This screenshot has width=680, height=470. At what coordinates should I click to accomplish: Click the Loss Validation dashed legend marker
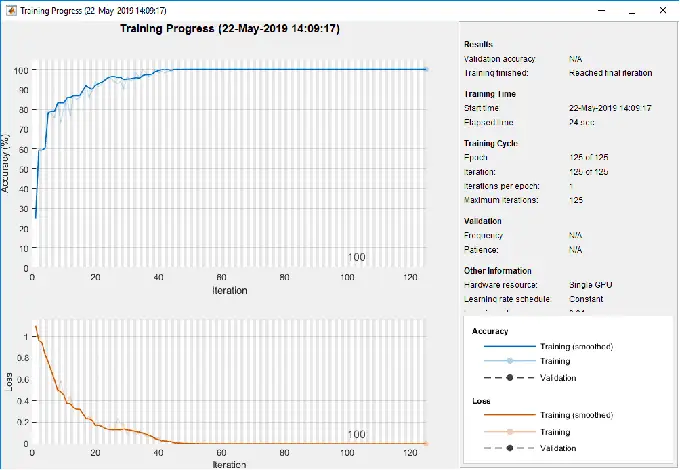pos(509,449)
